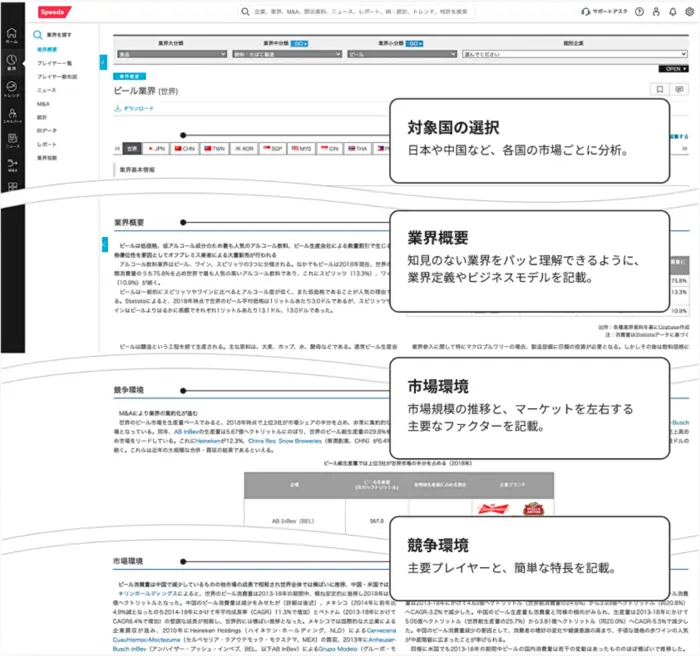This screenshot has height=656, width=700.
Task: Open the AB InBev link in 競争環境 text
Action: (186, 431)
